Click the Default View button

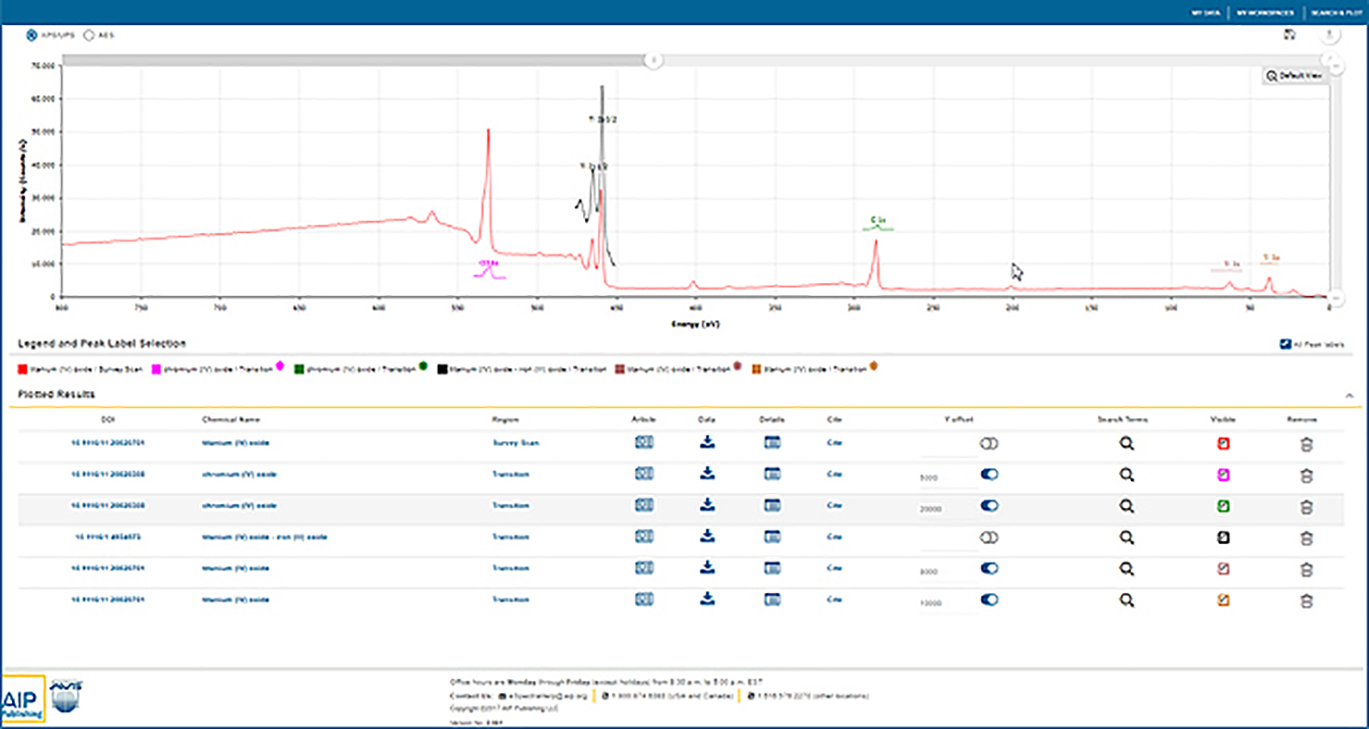pyautogui.click(x=1294, y=76)
